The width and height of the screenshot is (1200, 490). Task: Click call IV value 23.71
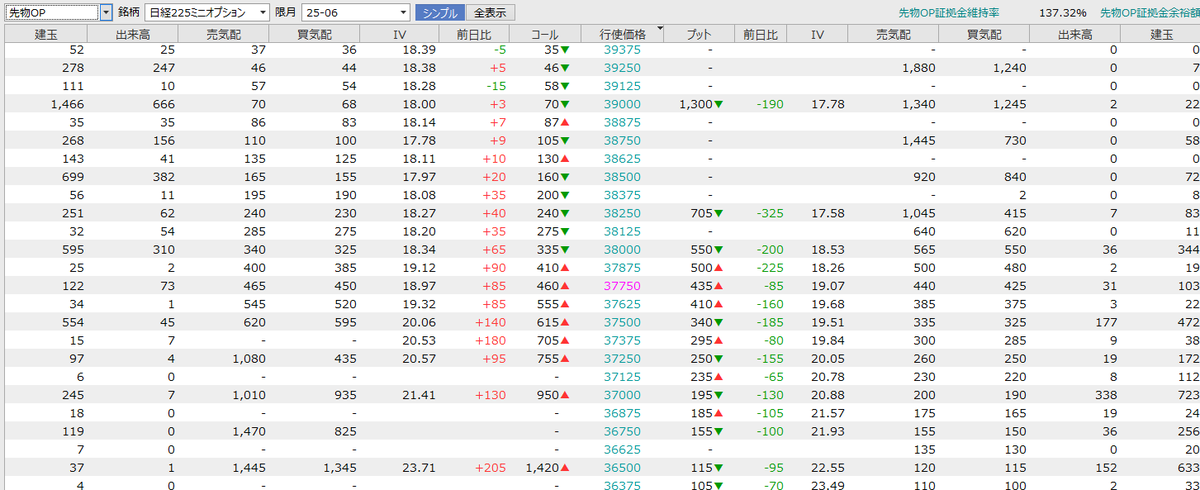pyautogui.click(x=420, y=467)
